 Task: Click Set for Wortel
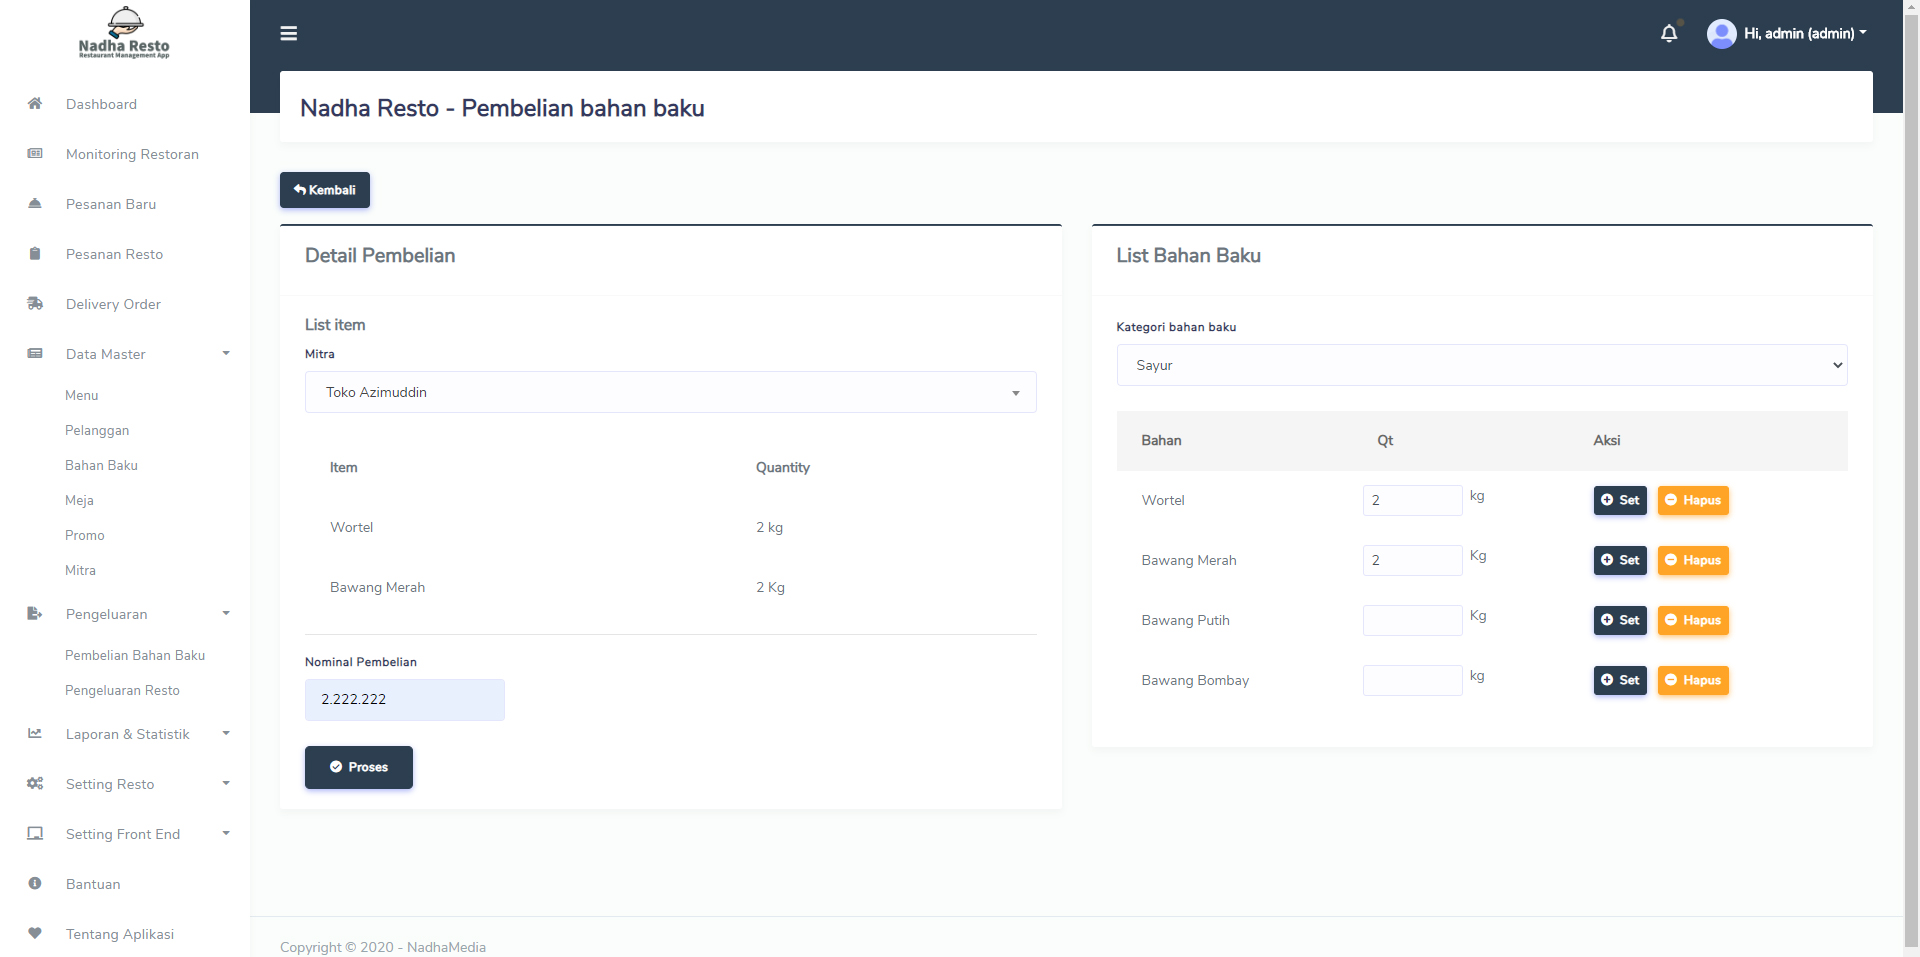coord(1620,500)
